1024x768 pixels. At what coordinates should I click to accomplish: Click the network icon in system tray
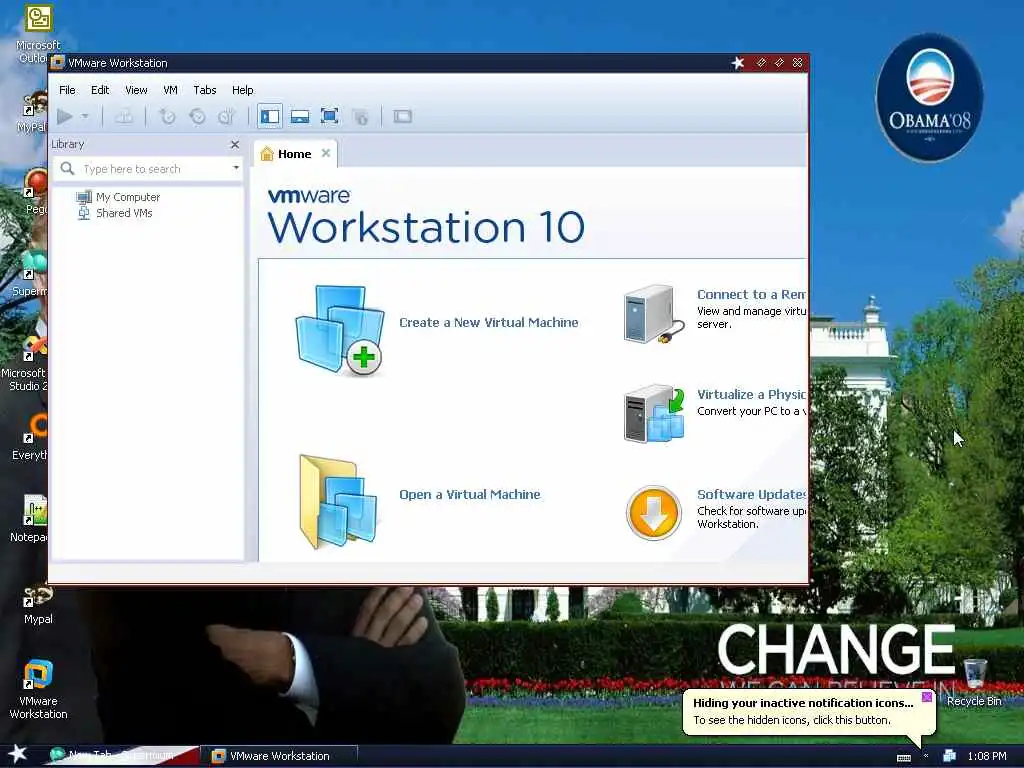click(x=949, y=756)
